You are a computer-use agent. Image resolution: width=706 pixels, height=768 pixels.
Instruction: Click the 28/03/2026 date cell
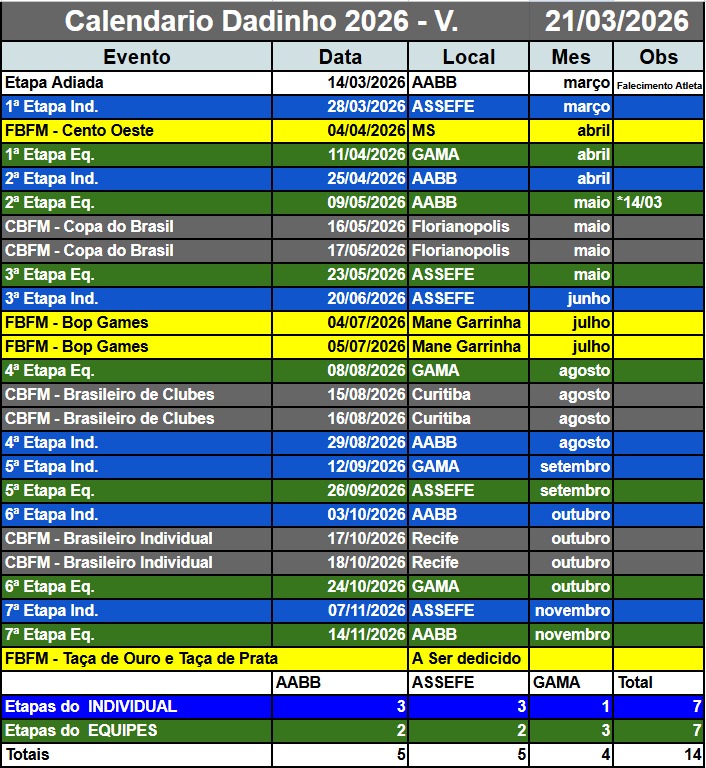pyautogui.click(x=340, y=107)
